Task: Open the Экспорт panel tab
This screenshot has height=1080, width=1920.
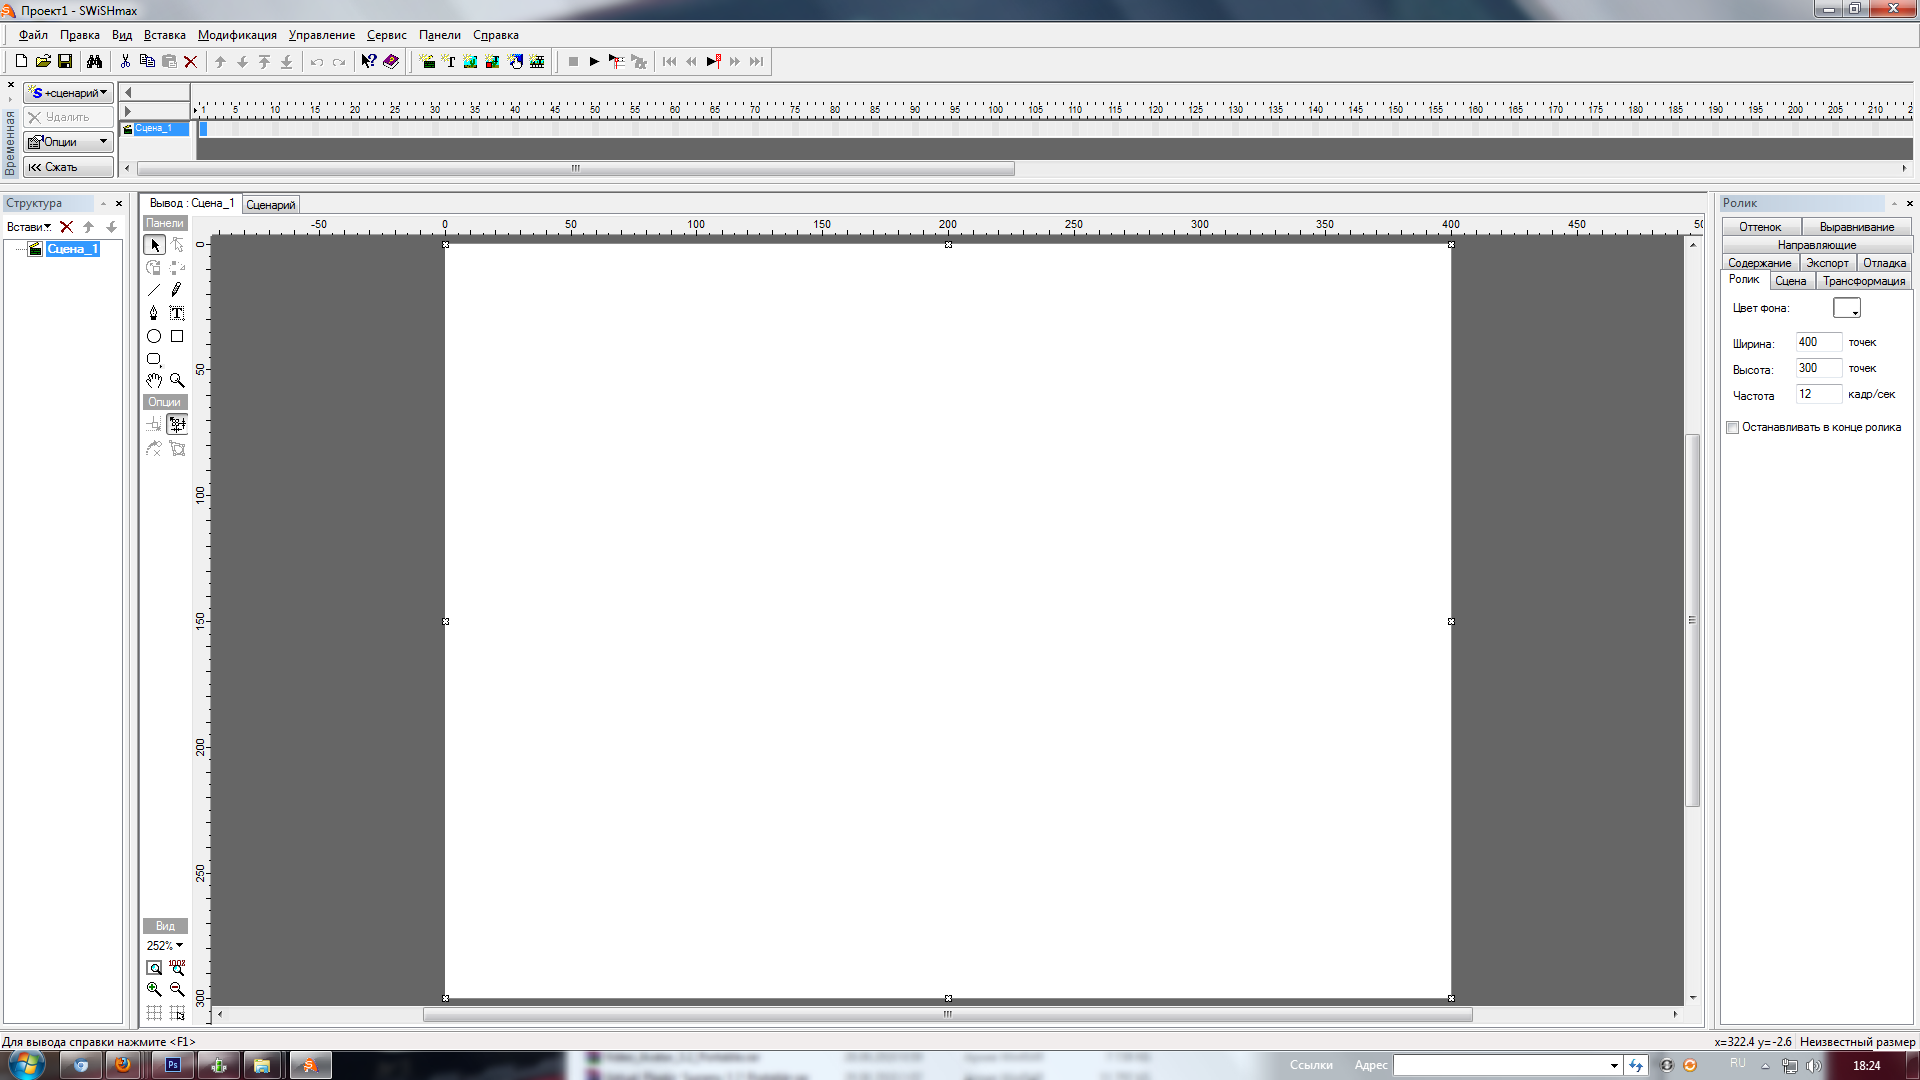Action: 1827,263
